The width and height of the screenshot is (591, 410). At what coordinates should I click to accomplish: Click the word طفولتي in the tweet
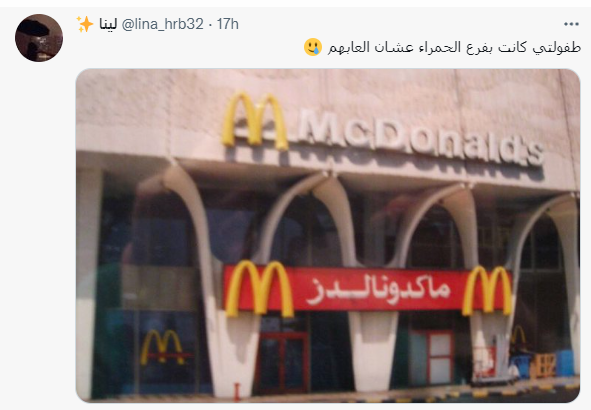coord(556,48)
